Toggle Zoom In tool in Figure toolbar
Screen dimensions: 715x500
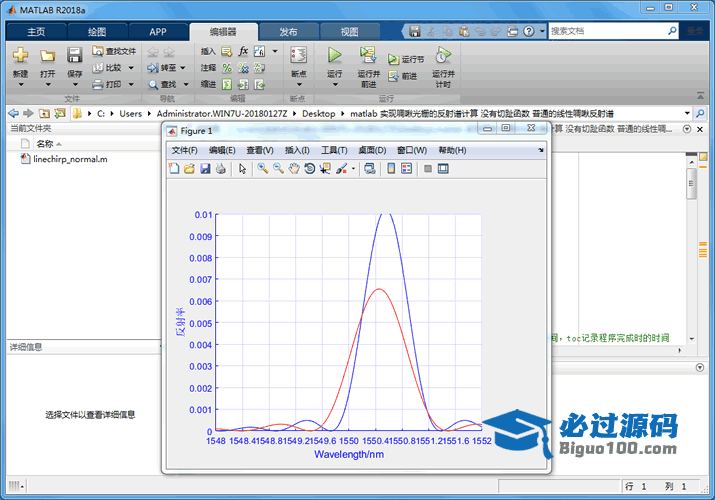262,169
